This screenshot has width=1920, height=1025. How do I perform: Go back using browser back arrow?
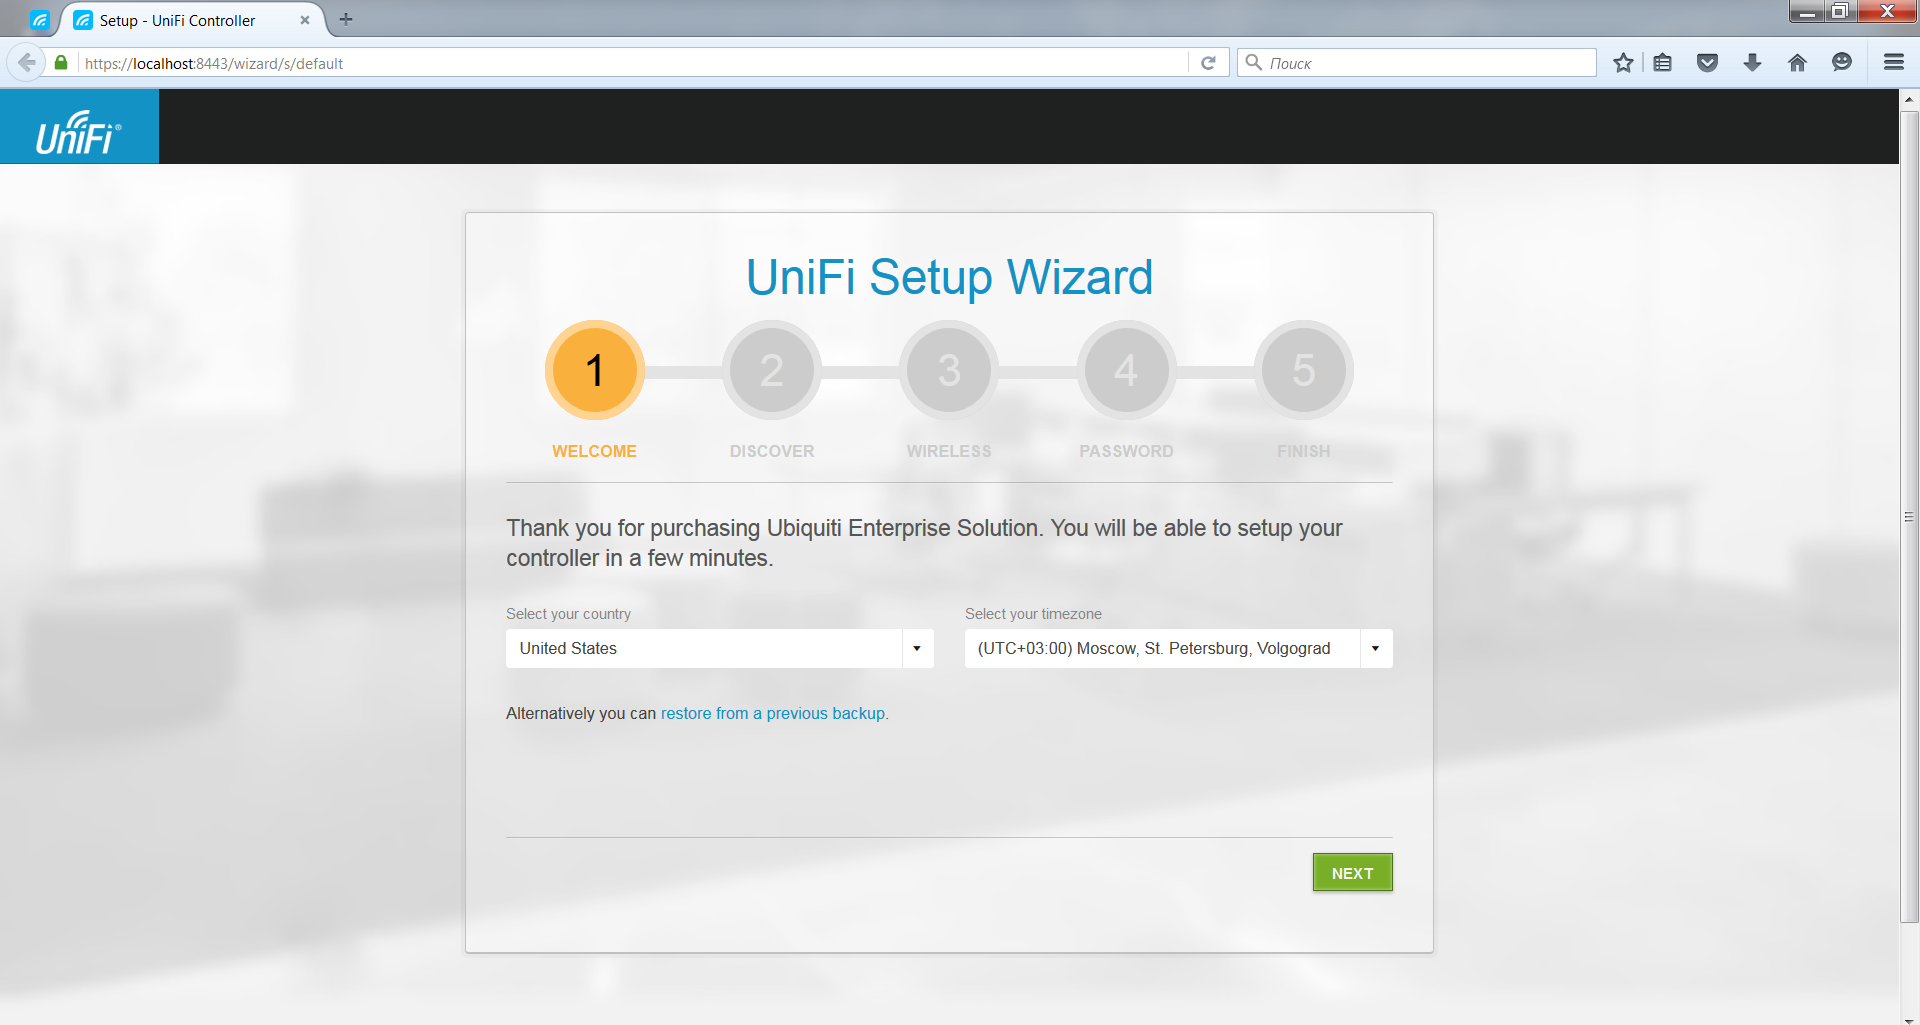(x=26, y=63)
